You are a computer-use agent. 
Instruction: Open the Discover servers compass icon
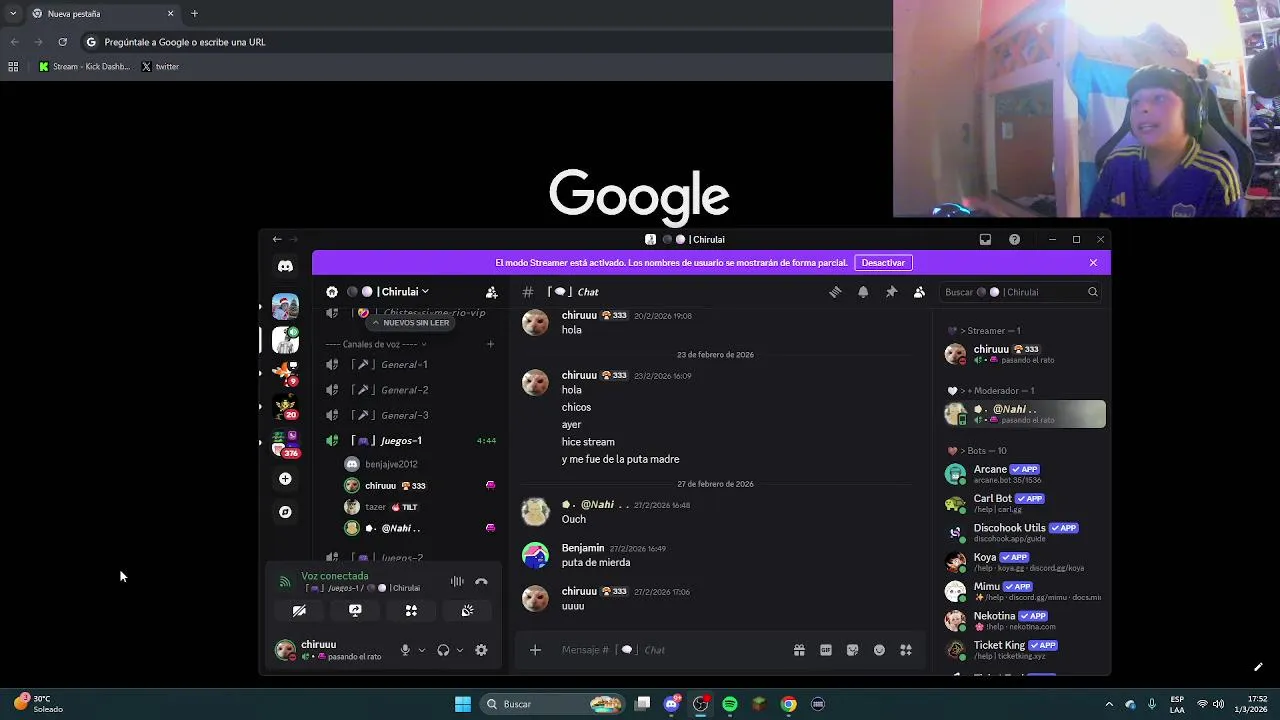click(x=285, y=512)
